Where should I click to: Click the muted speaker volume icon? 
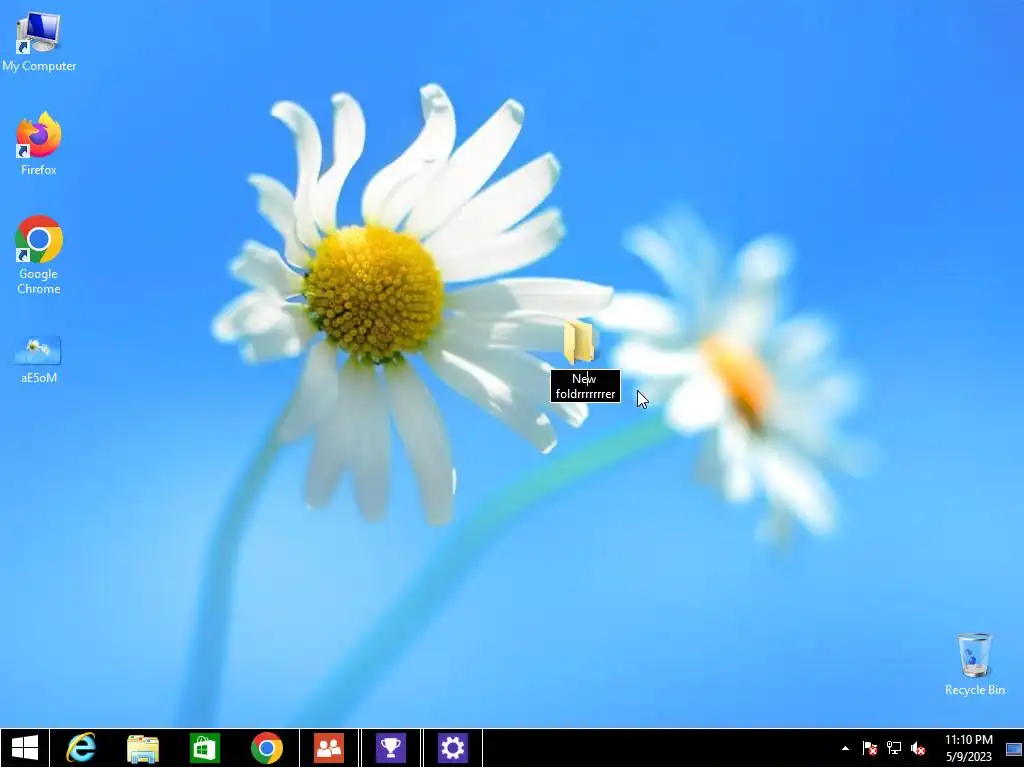[x=918, y=748]
